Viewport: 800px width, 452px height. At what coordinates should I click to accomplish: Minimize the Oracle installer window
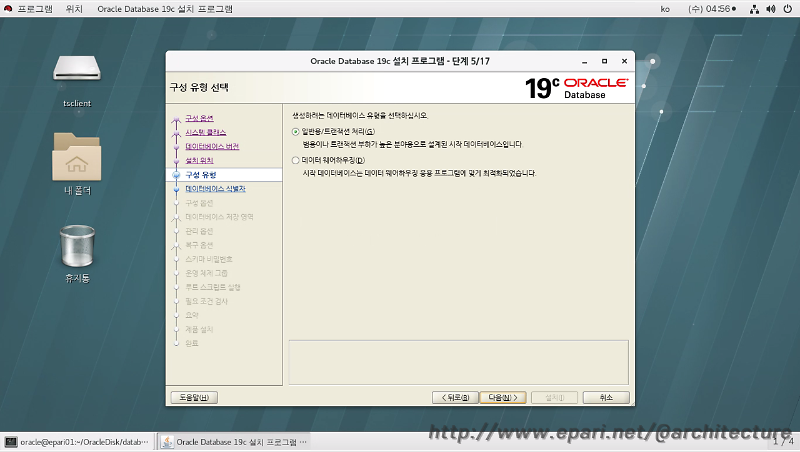point(585,61)
